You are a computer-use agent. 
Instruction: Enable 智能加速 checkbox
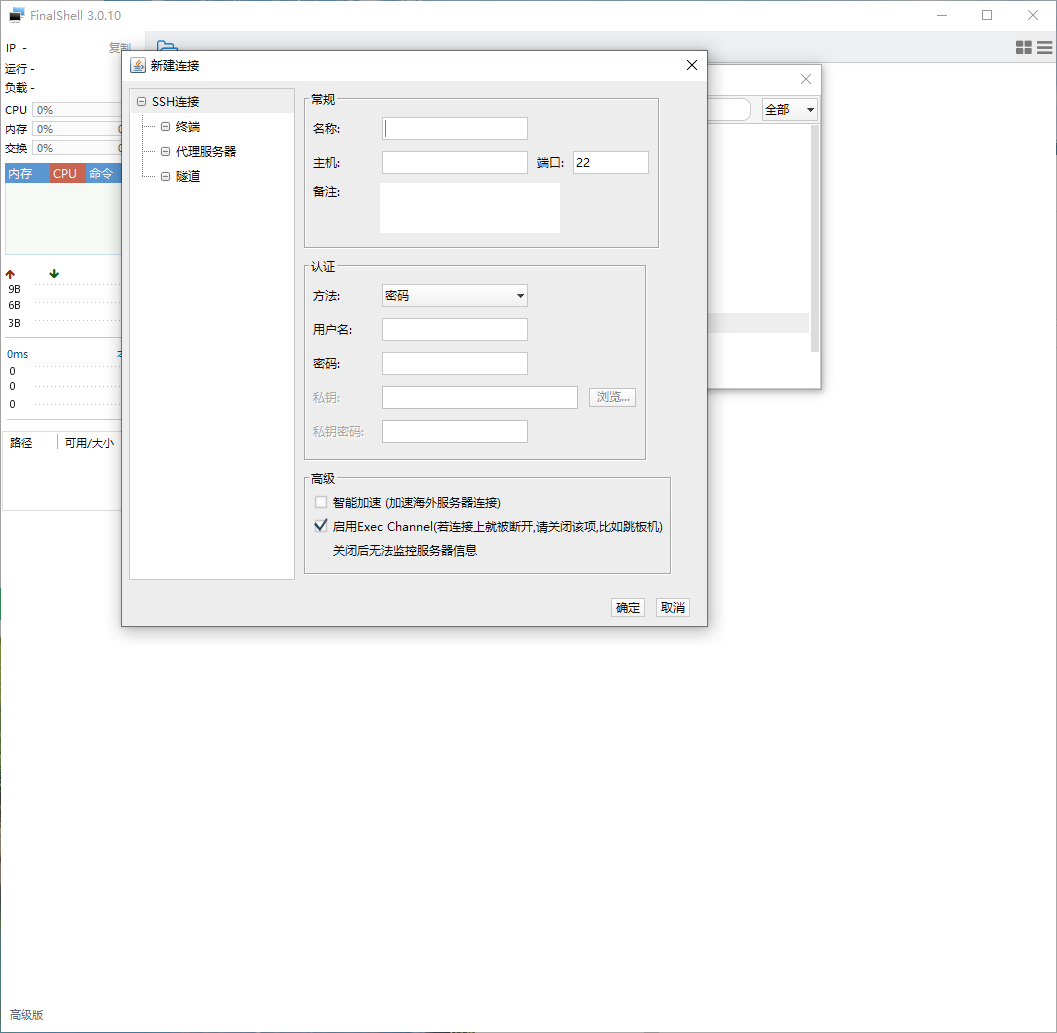(321, 502)
